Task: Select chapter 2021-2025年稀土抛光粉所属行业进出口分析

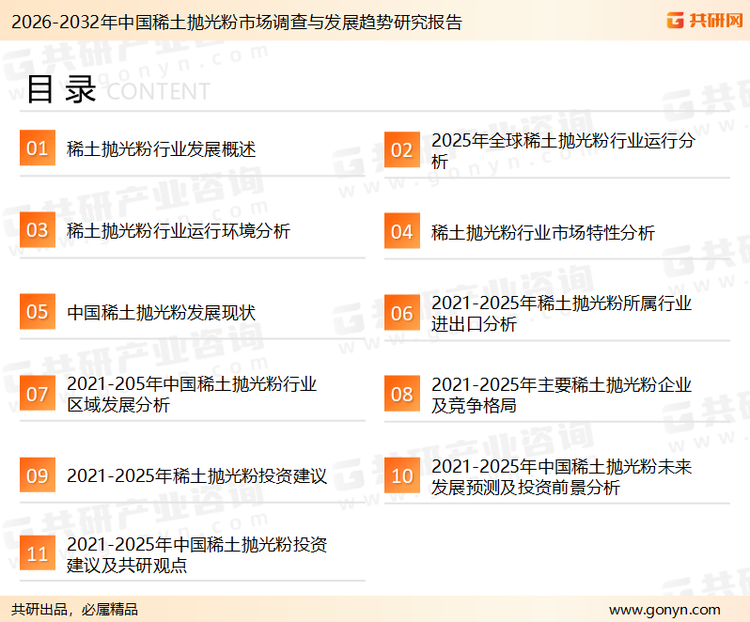Action: (562, 313)
